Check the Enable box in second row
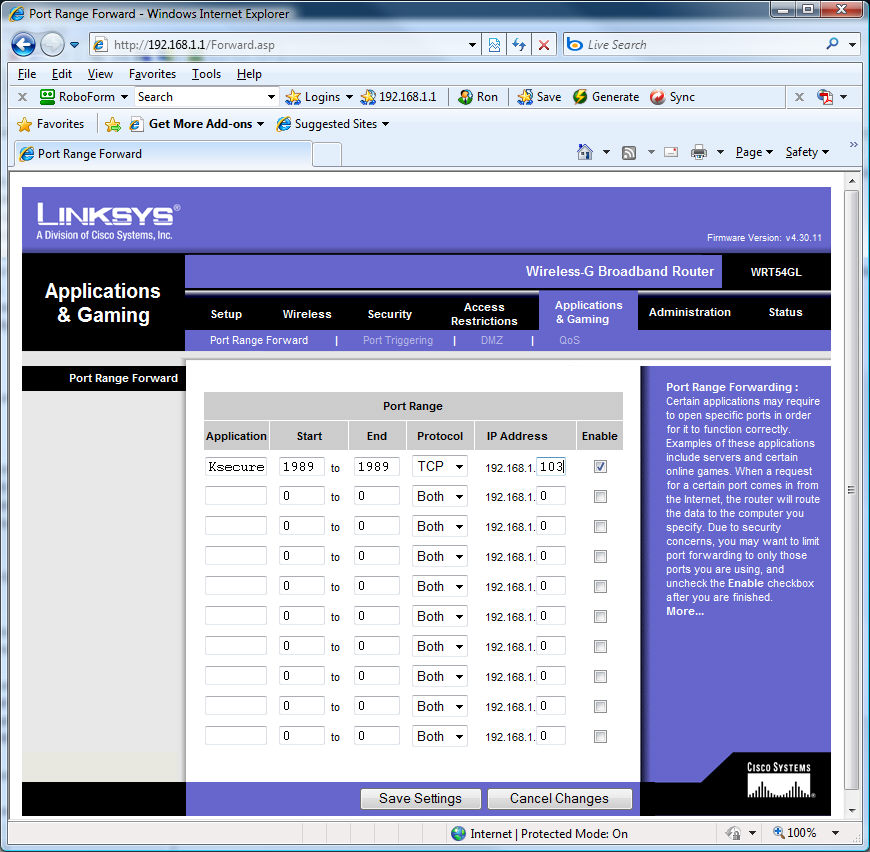The image size is (870, 852). click(x=600, y=496)
